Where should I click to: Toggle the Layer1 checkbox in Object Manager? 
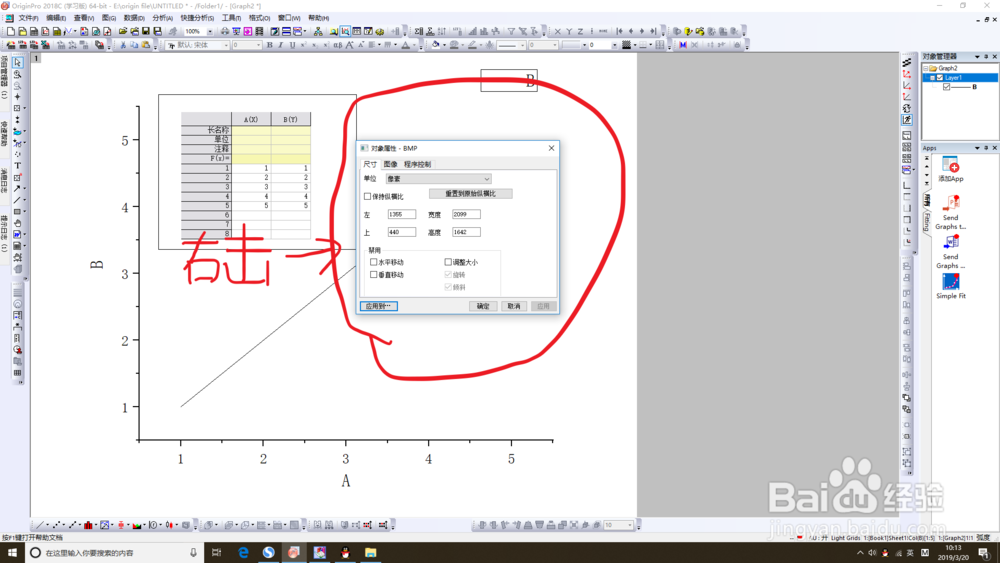coord(939,78)
